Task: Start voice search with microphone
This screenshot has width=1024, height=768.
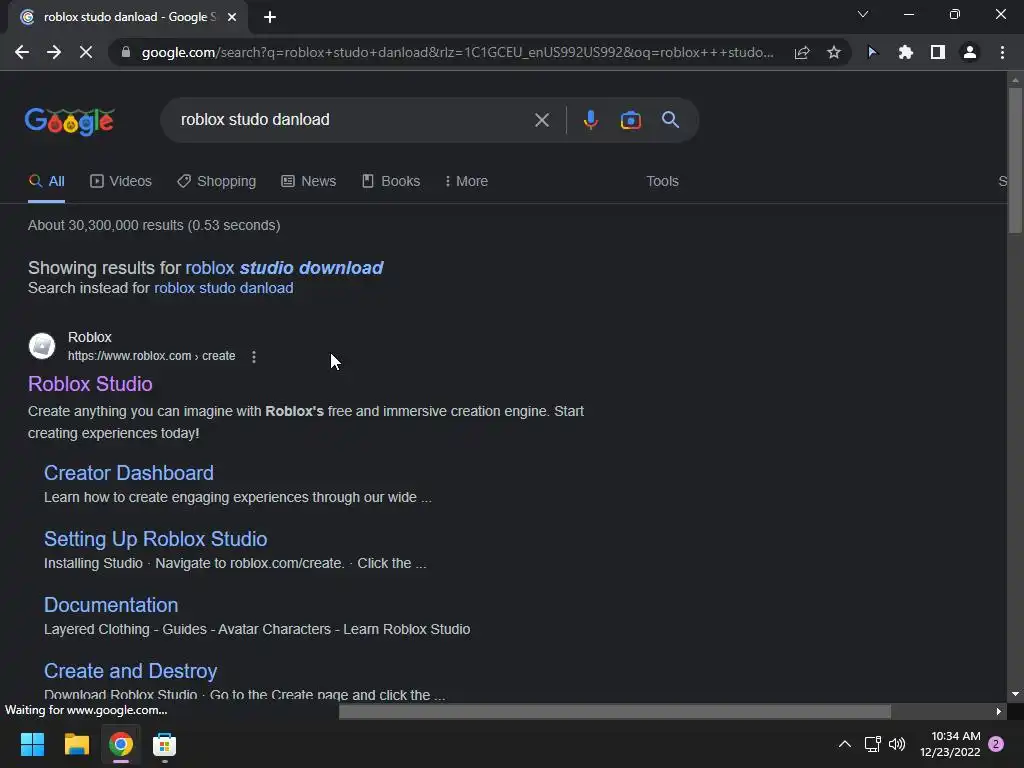Action: [590, 120]
